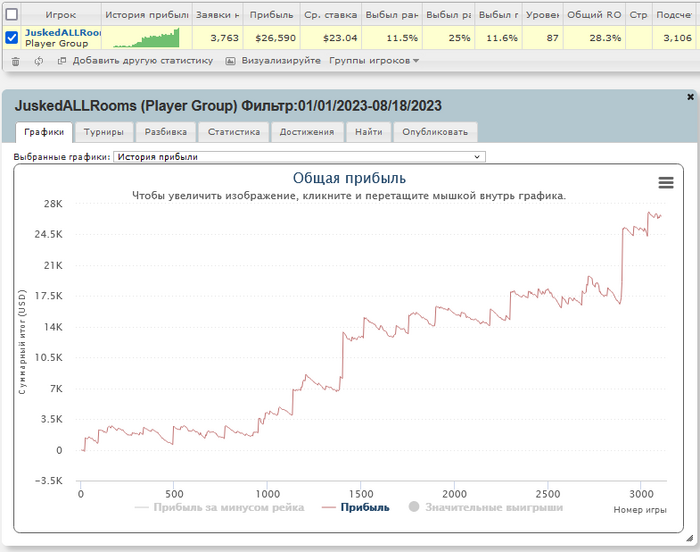This screenshot has height=552, width=700.
Task: Click the Общая прибыль chart title
Action: pyautogui.click(x=349, y=178)
